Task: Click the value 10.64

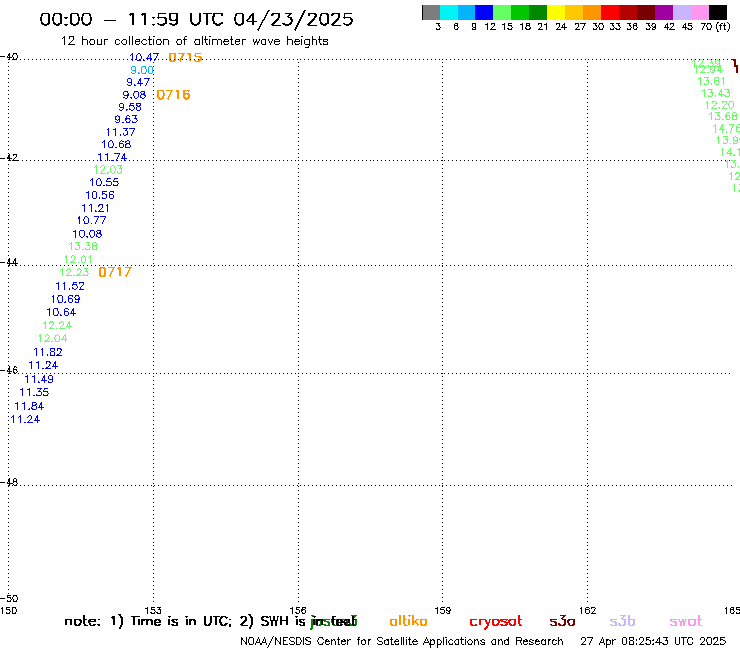Action: 61,312
